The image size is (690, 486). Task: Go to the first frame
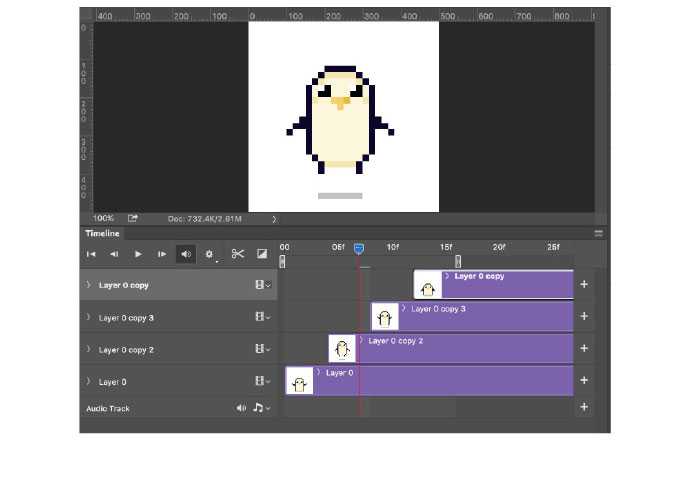click(x=91, y=254)
